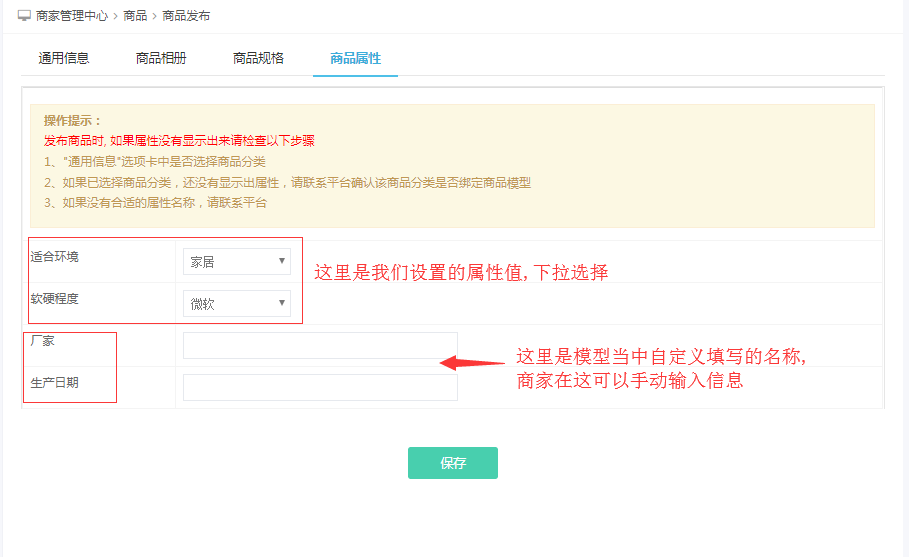Image resolution: width=909 pixels, height=557 pixels.
Task: Click into the 生产日期 input field
Action: [x=320, y=387]
